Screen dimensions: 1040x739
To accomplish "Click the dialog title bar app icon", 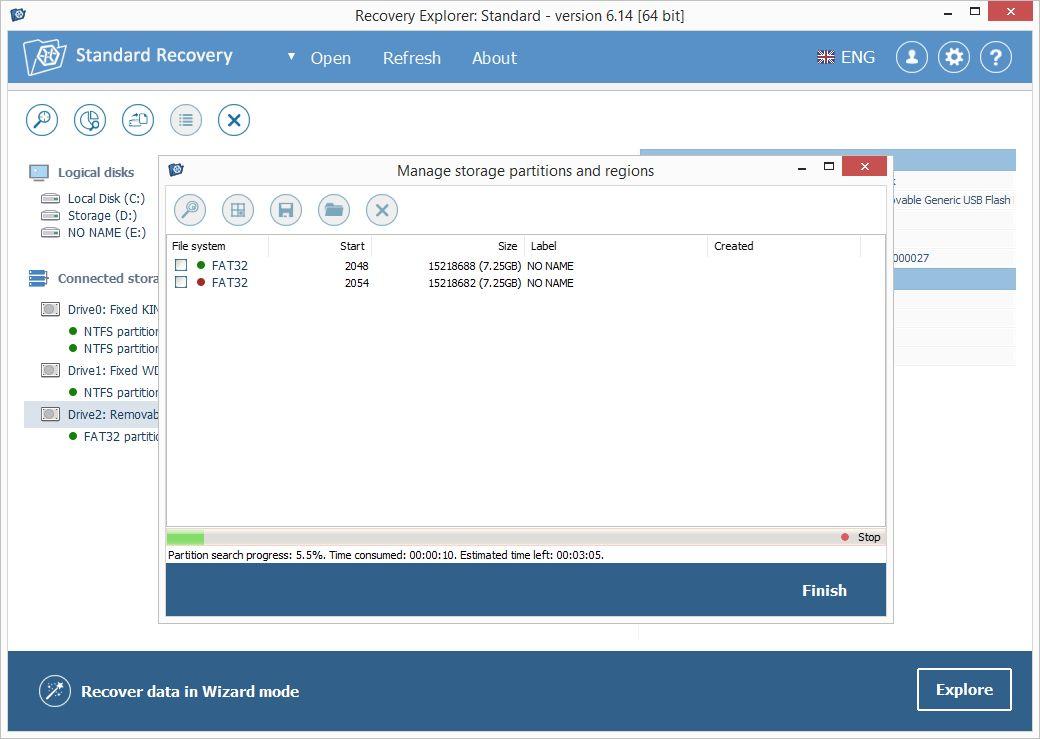I will pos(176,170).
